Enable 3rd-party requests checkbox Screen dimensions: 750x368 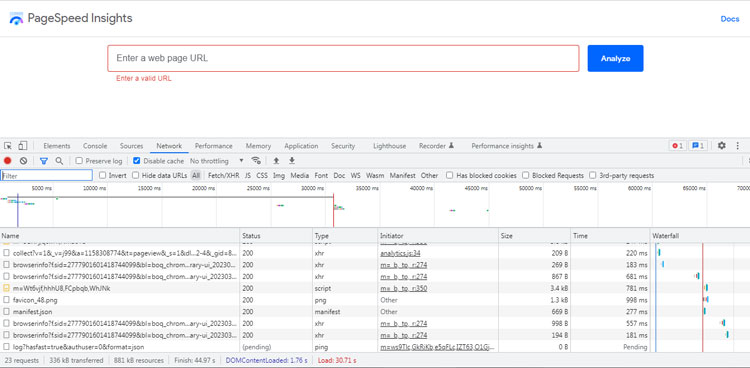coord(593,176)
